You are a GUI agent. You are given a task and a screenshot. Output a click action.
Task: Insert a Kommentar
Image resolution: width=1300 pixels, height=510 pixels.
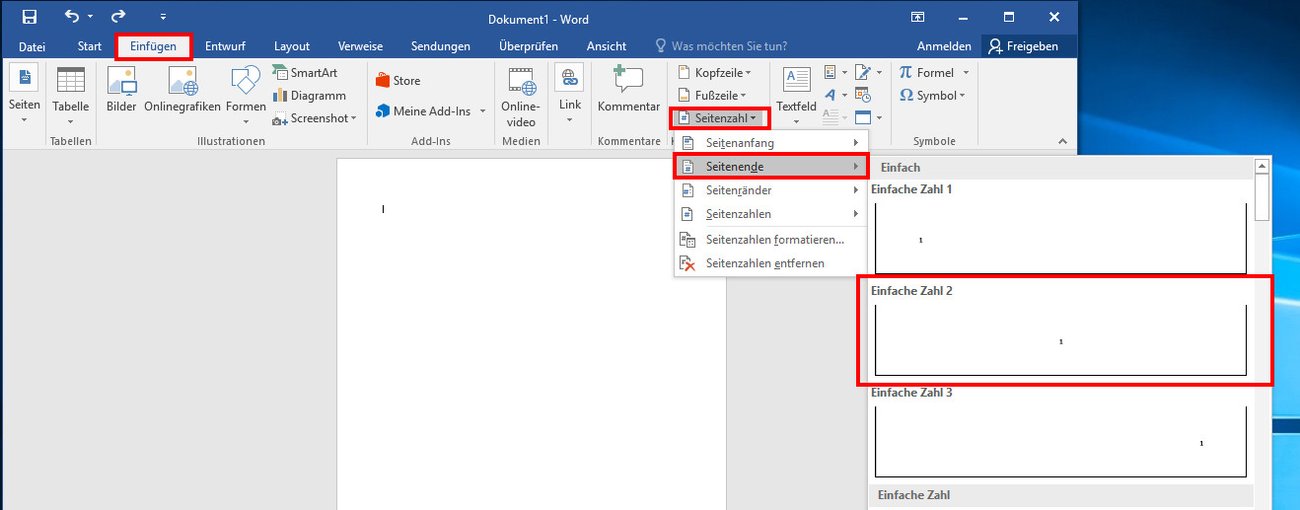point(629,91)
